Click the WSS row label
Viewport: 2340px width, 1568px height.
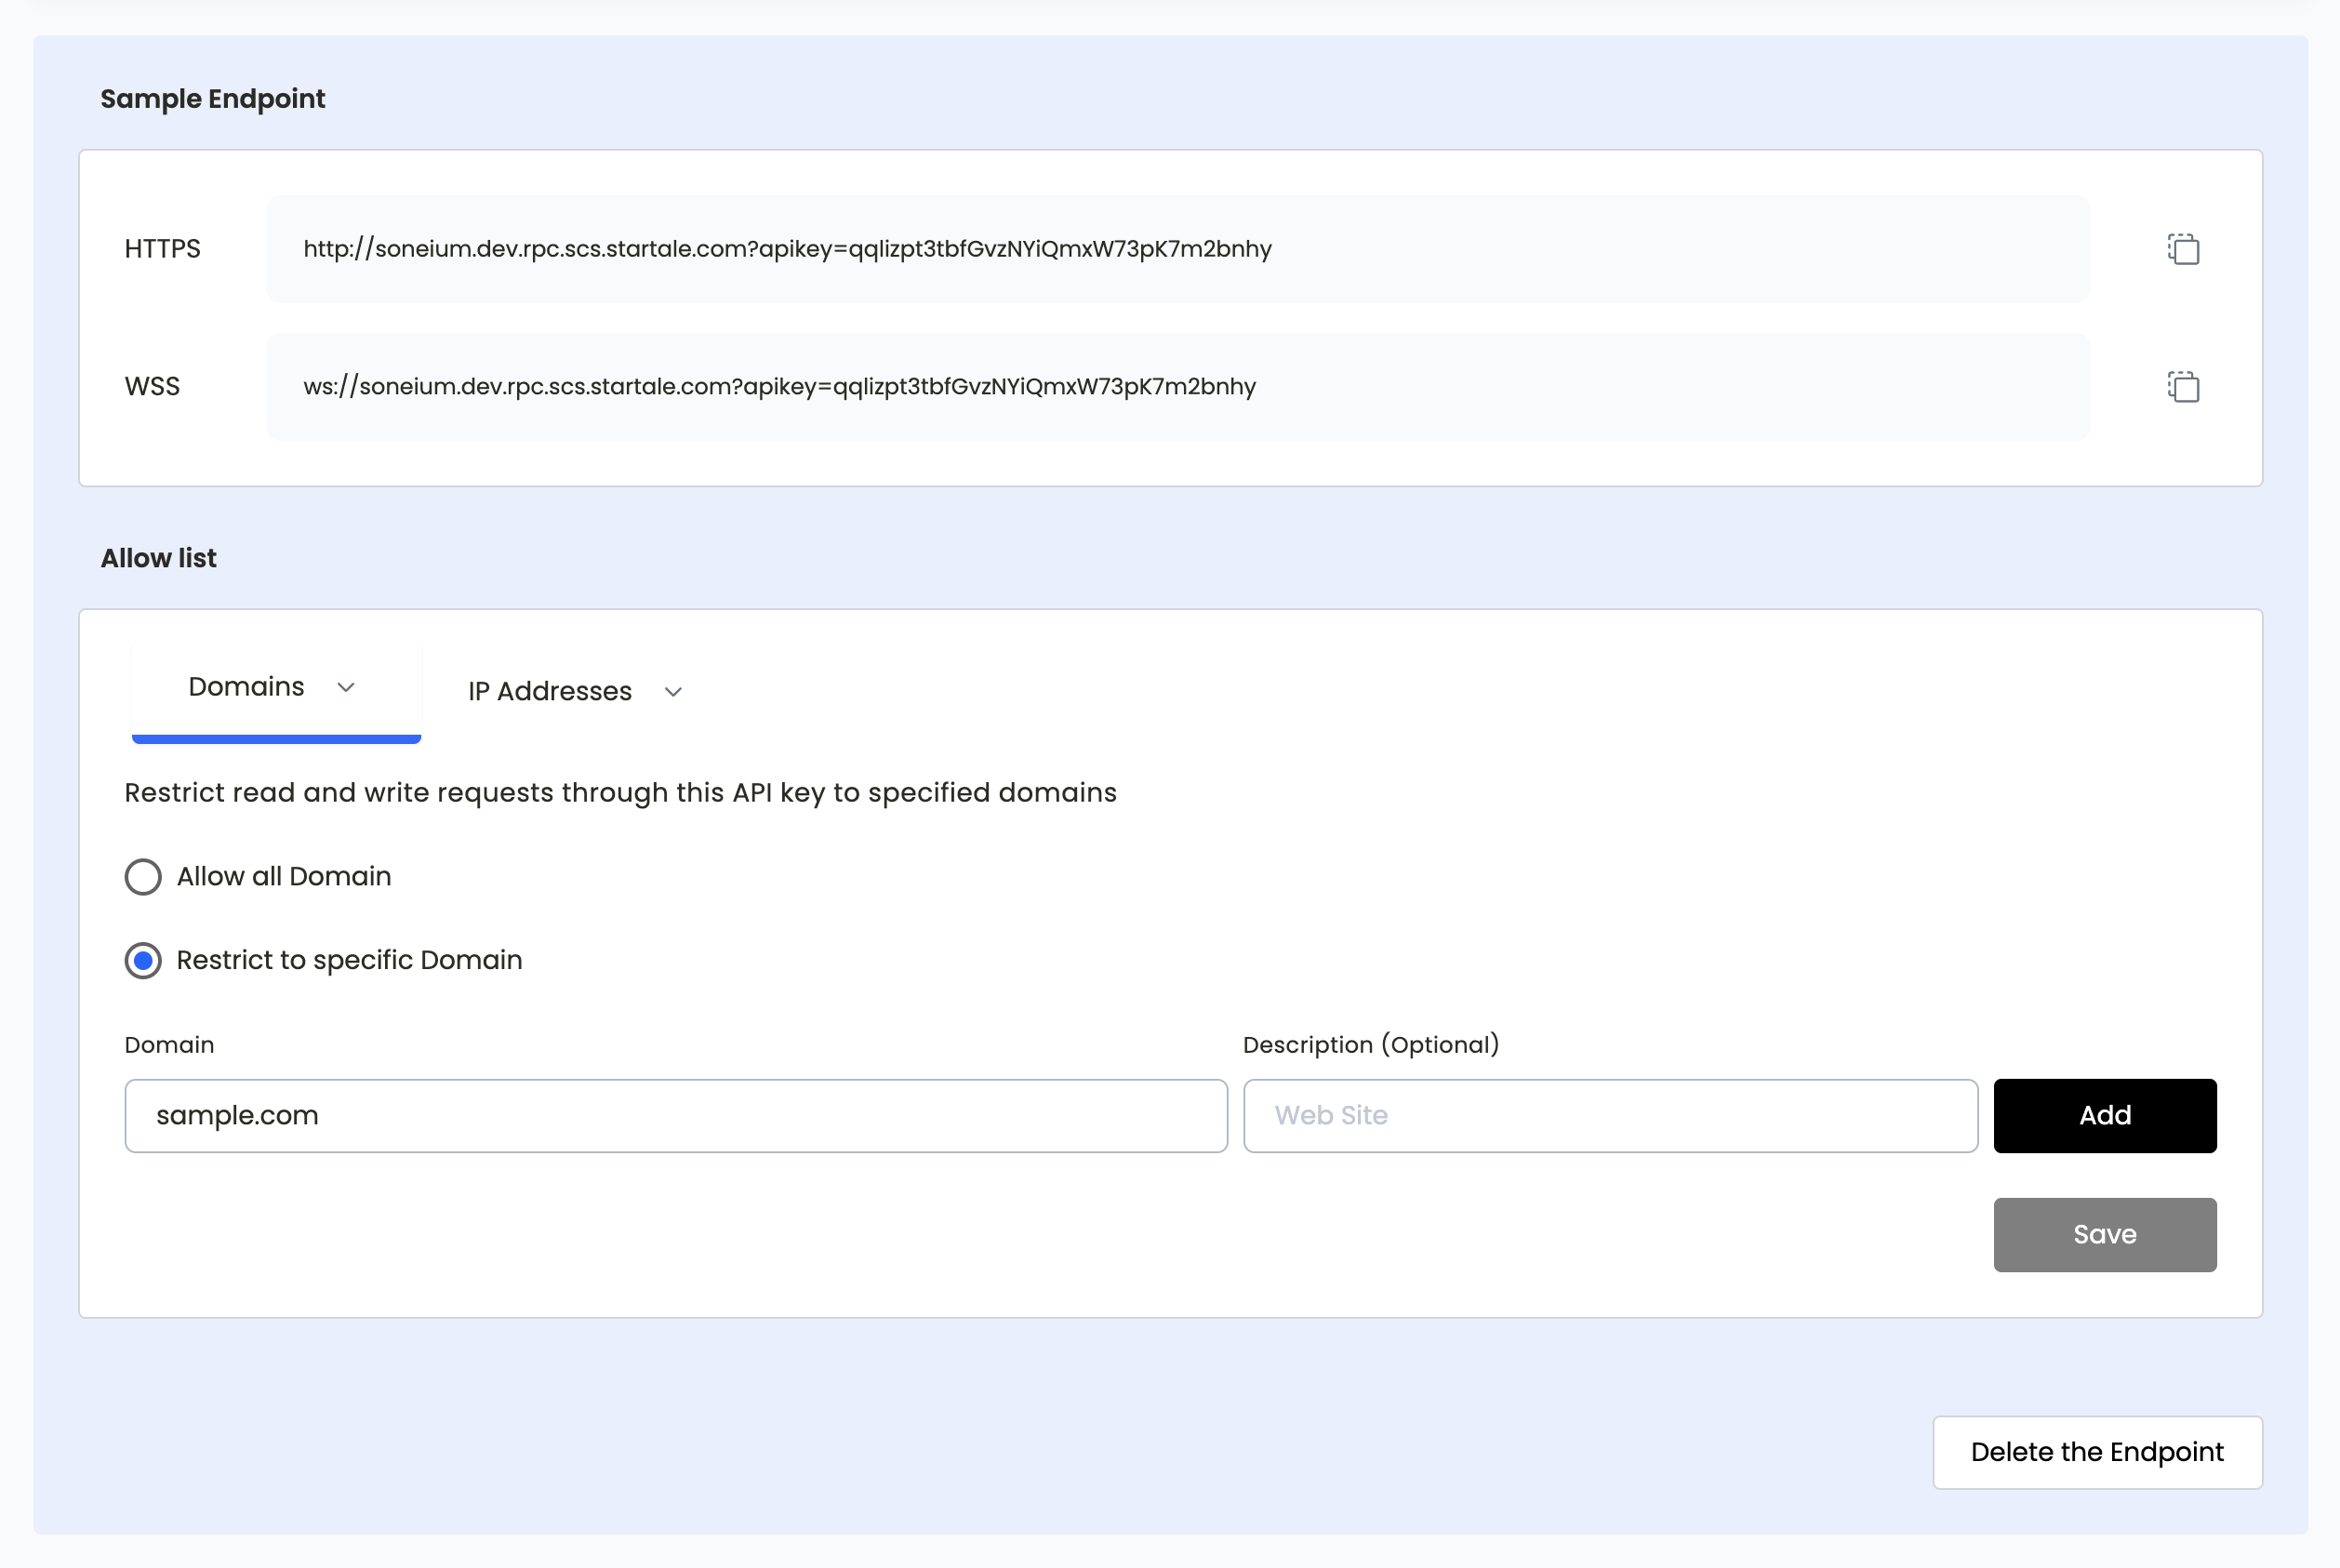[x=152, y=387]
